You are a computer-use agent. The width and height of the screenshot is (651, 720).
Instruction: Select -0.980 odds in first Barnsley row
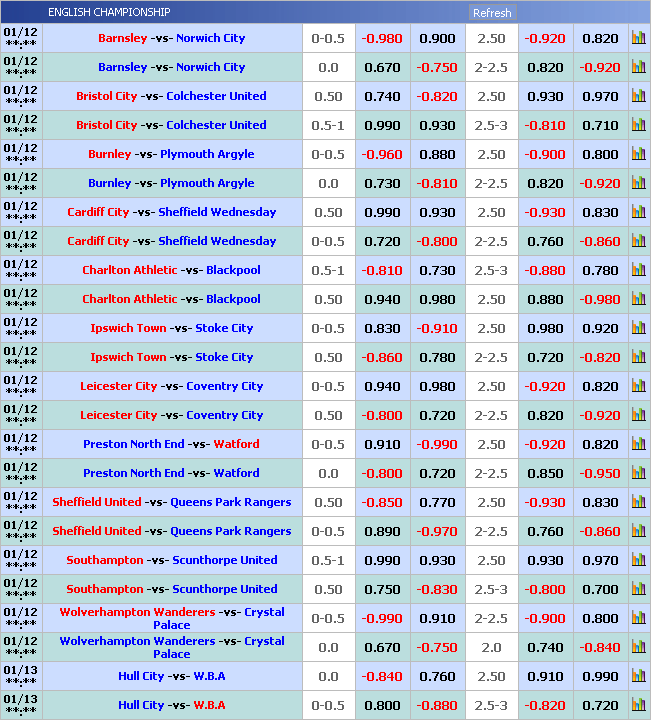coord(382,38)
